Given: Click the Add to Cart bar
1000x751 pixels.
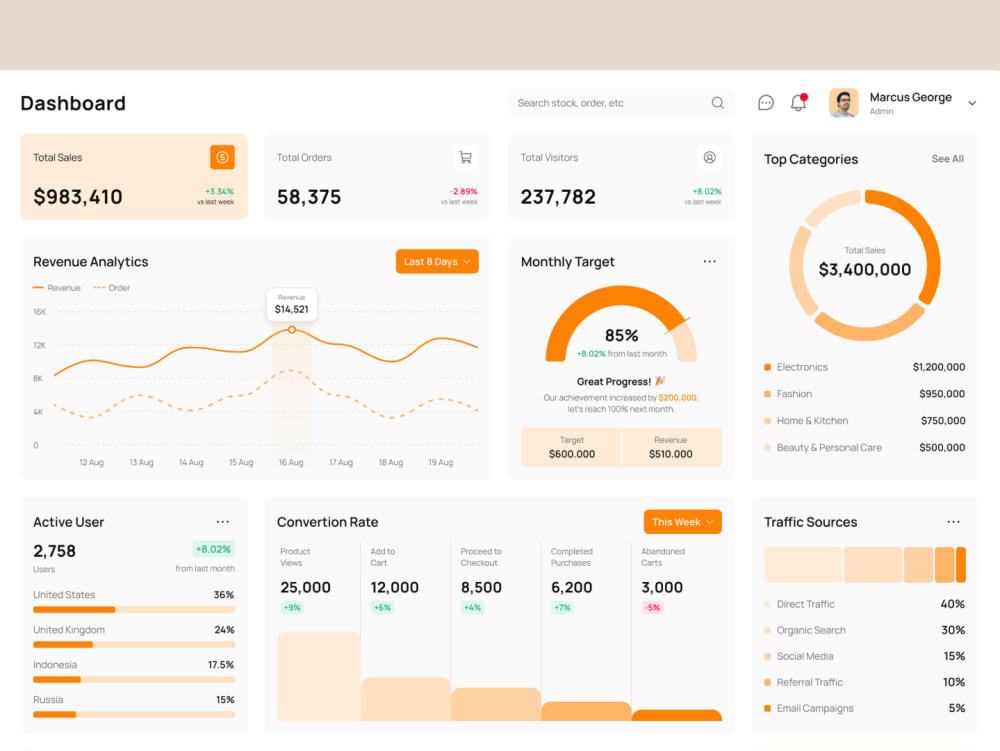Looking at the screenshot, I should tap(406, 699).
